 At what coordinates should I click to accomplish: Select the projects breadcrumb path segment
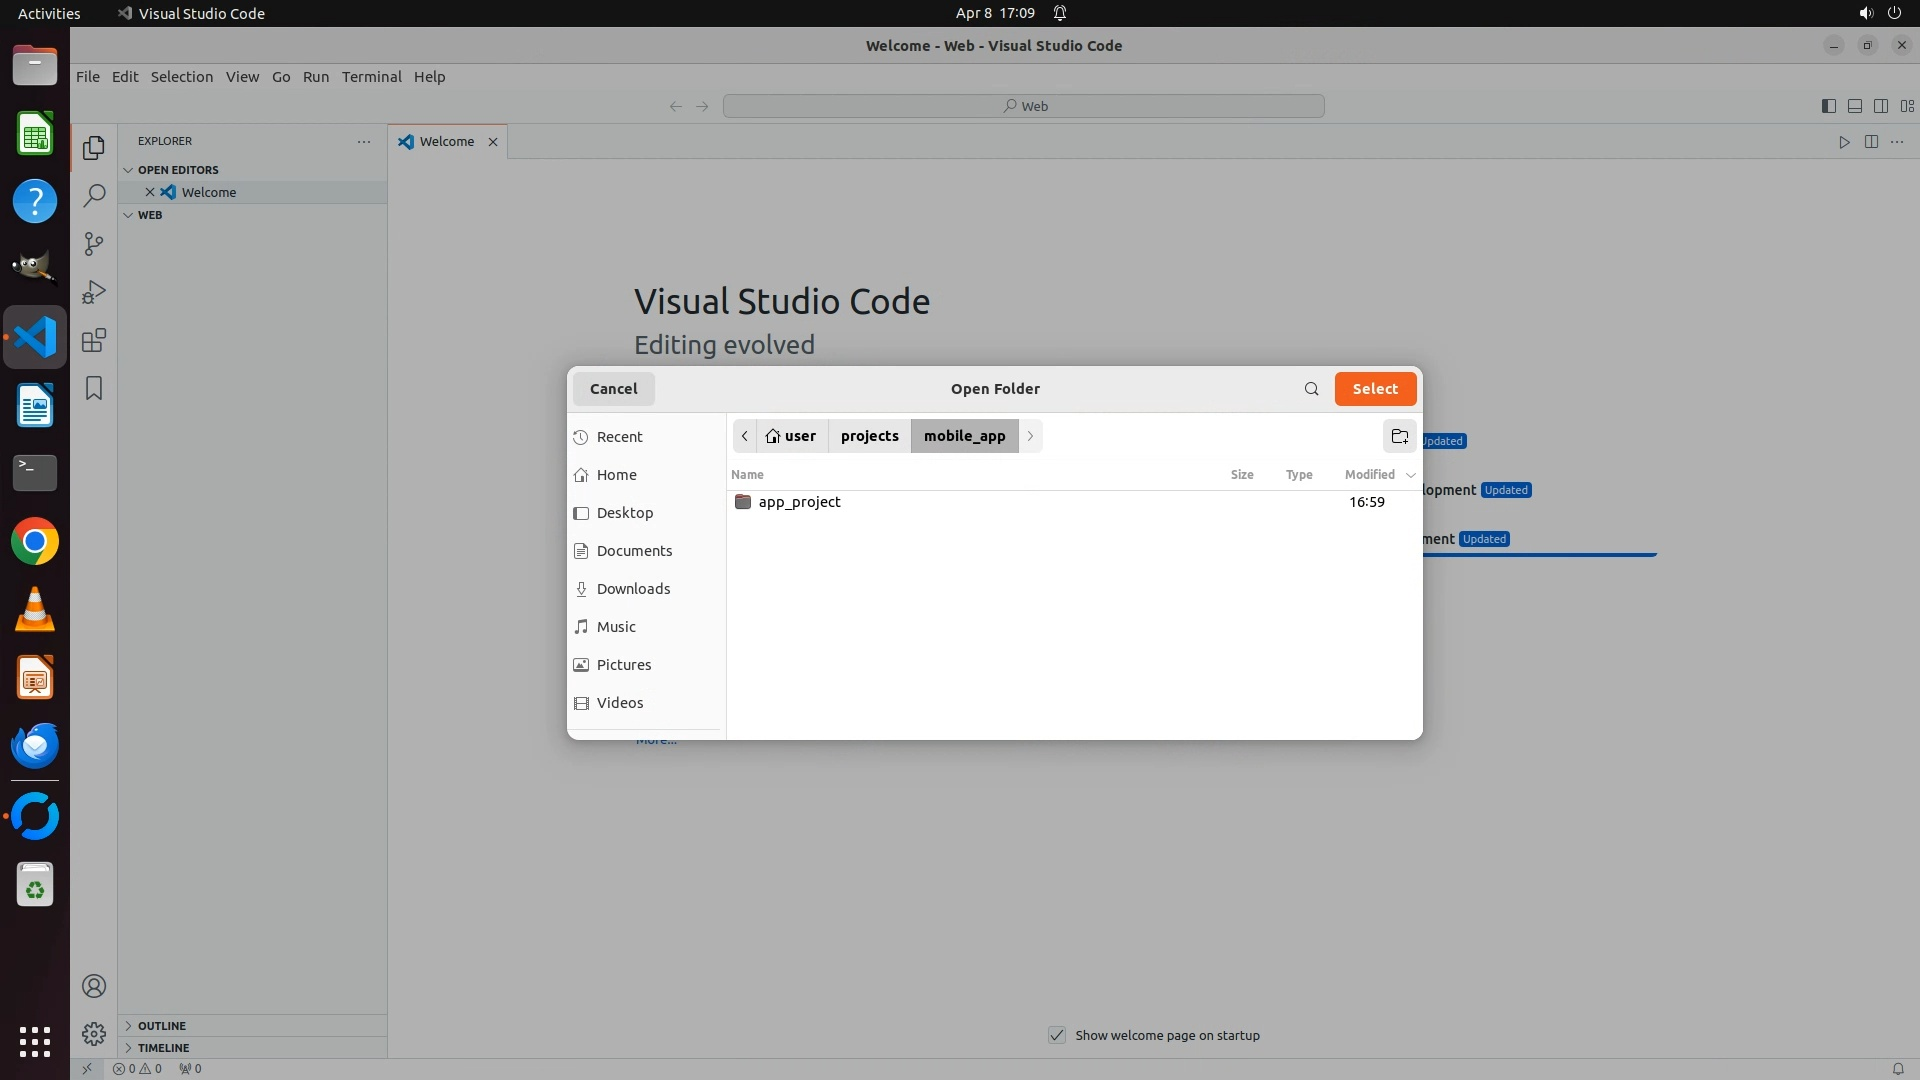point(869,436)
